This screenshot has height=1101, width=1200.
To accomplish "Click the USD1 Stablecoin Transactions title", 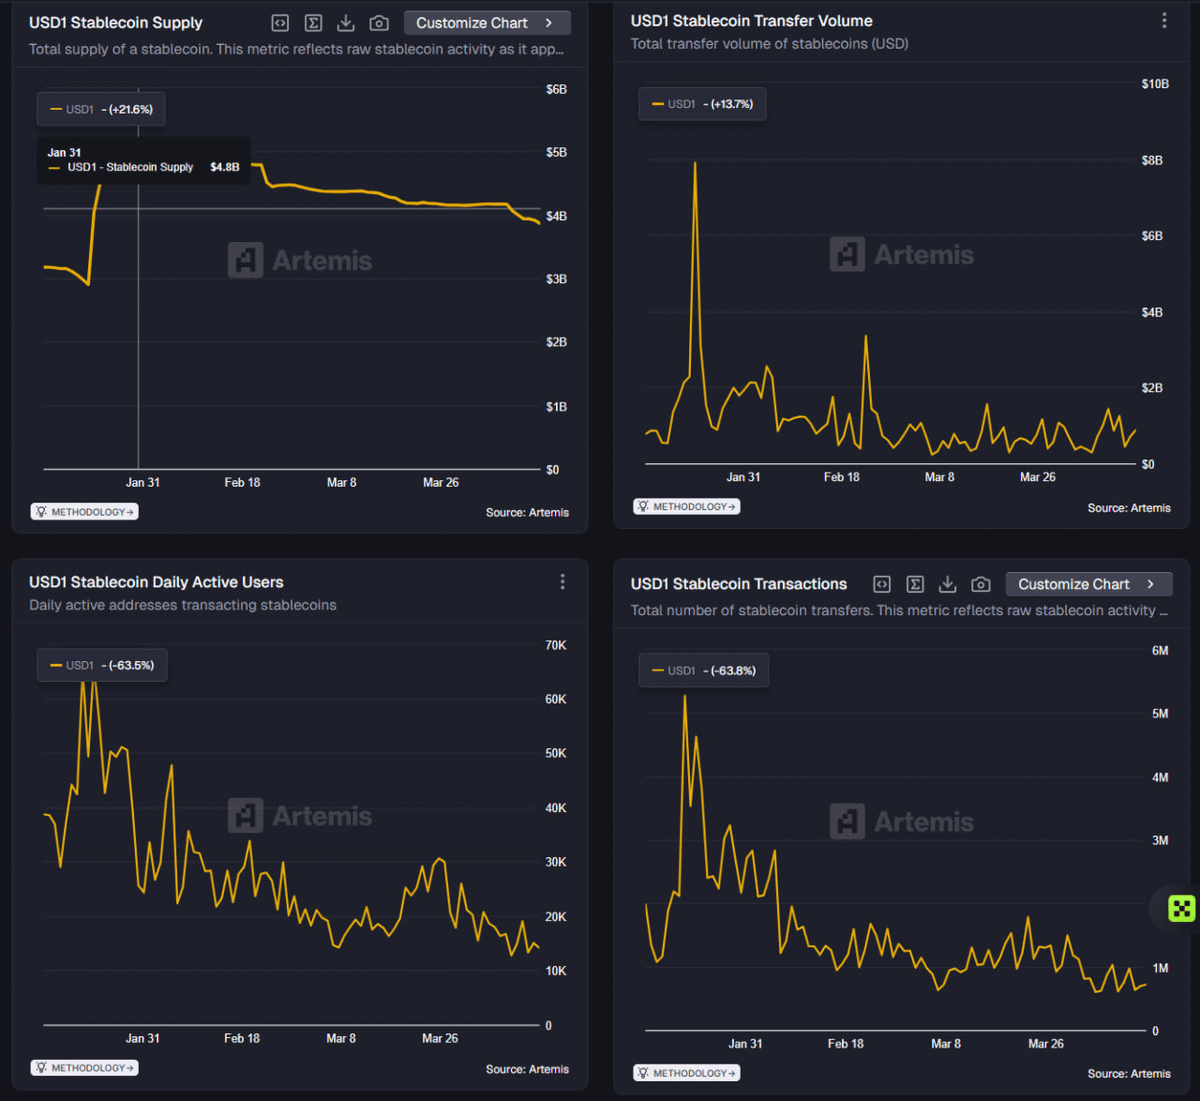I will tap(739, 584).
